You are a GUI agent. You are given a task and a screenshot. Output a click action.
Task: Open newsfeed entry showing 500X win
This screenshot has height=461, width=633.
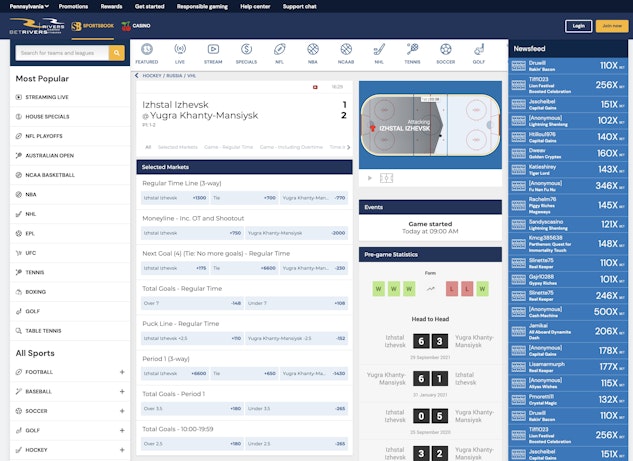[x=568, y=312]
